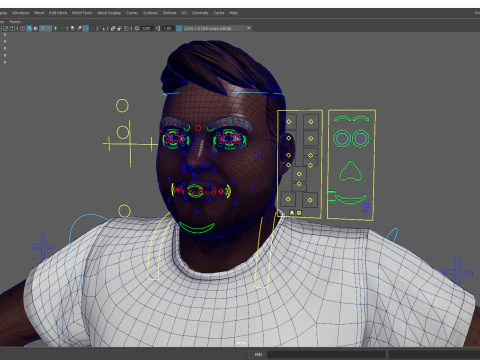Toggle X-Ray Joints icon
Screen dimensions: 480x360
pyautogui.click(x=126, y=28)
